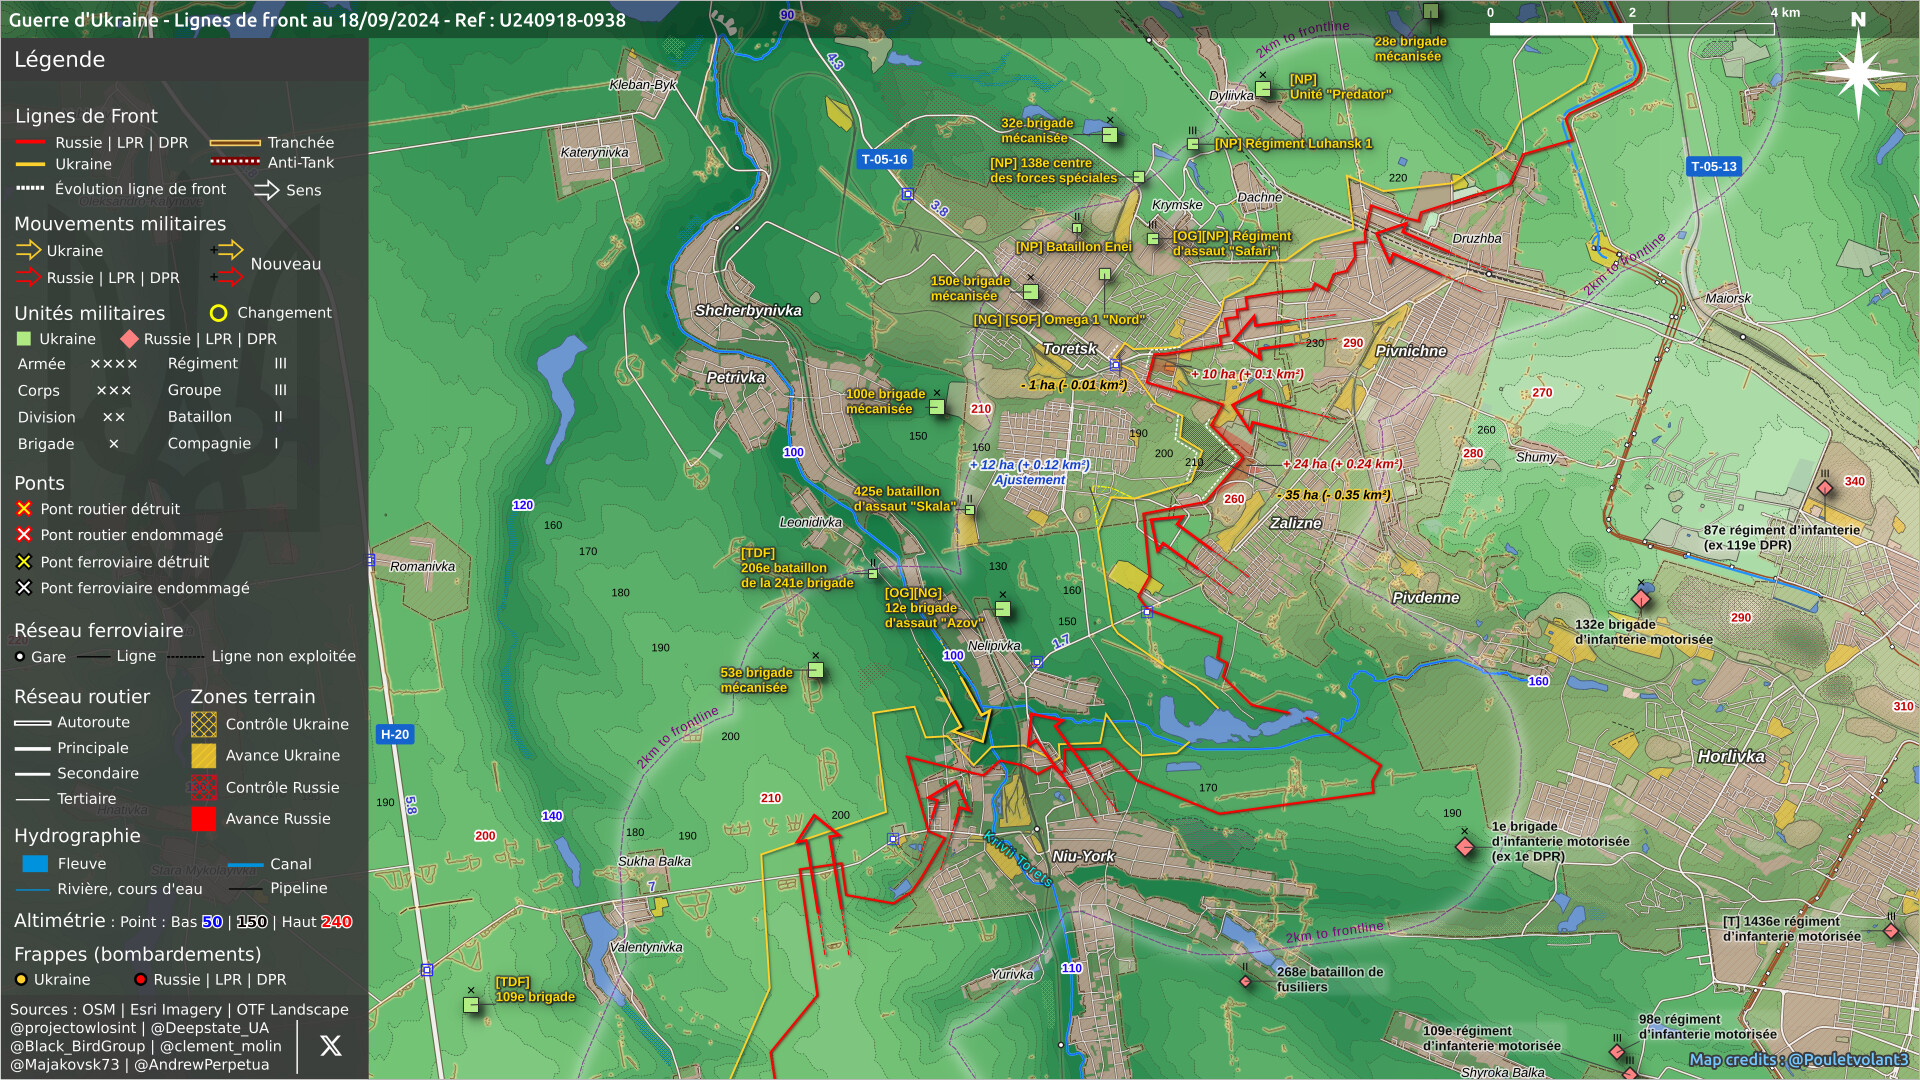Image resolution: width=1920 pixels, height=1080 pixels.
Task: Click the yellow Changement circle icon
Action: [218, 313]
